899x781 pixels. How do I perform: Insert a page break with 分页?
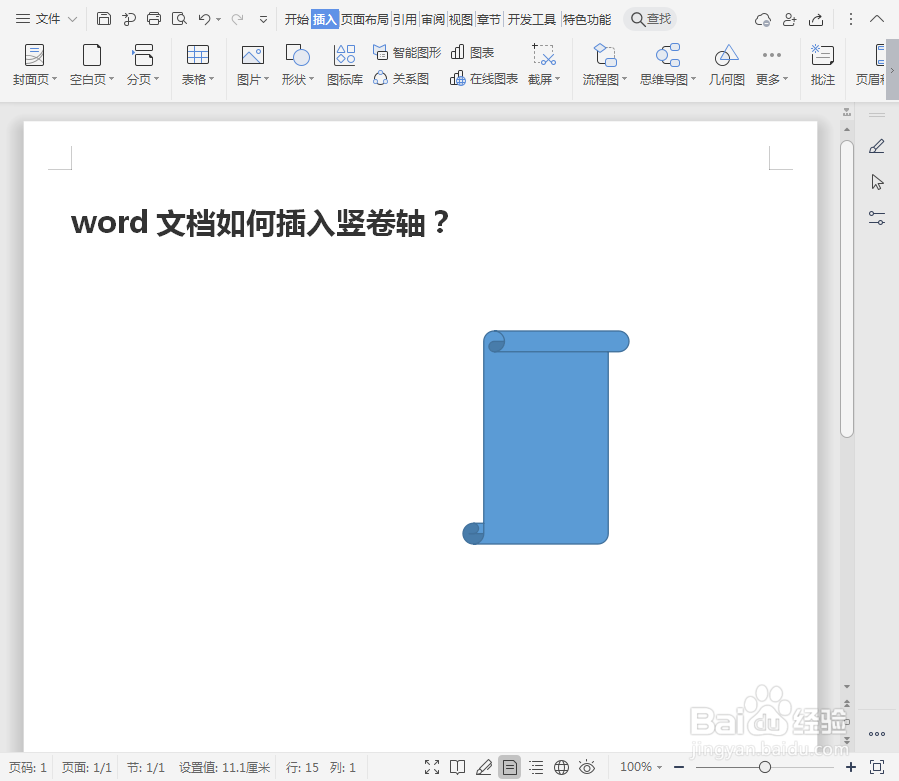[x=141, y=62]
